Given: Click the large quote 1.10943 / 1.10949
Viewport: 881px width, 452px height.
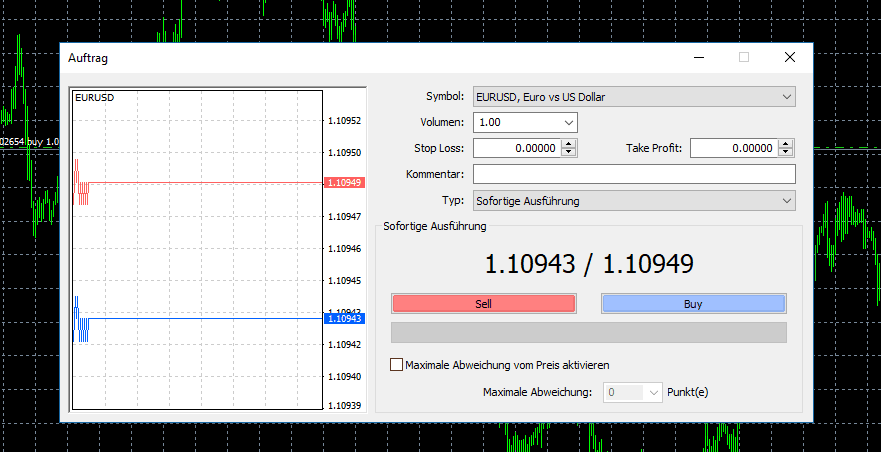Looking at the screenshot, I should pos(589,264).
